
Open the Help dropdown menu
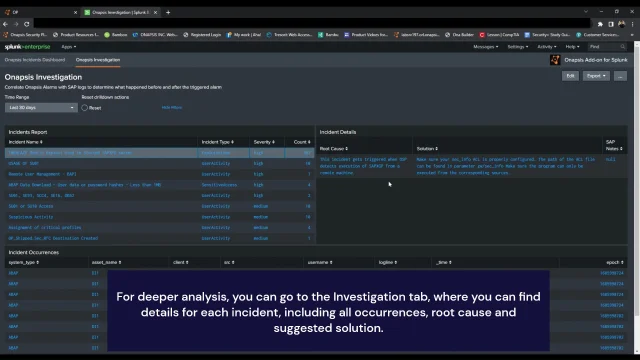click(572, 47)
